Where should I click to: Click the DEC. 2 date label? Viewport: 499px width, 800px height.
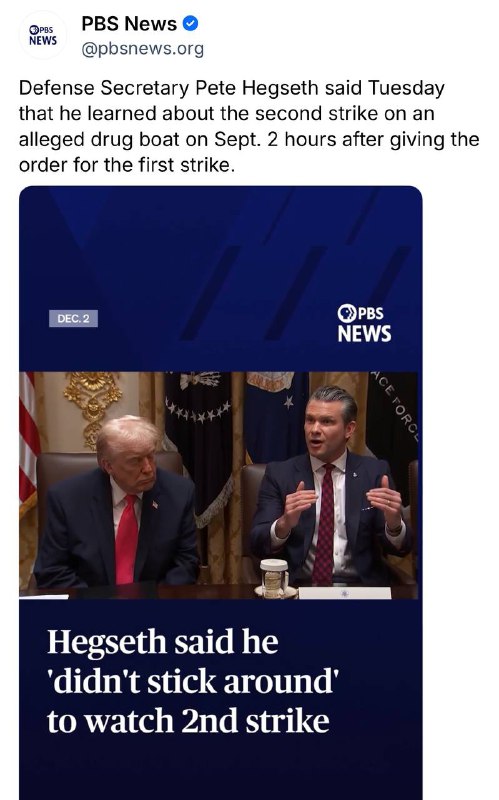pos(73,318)
